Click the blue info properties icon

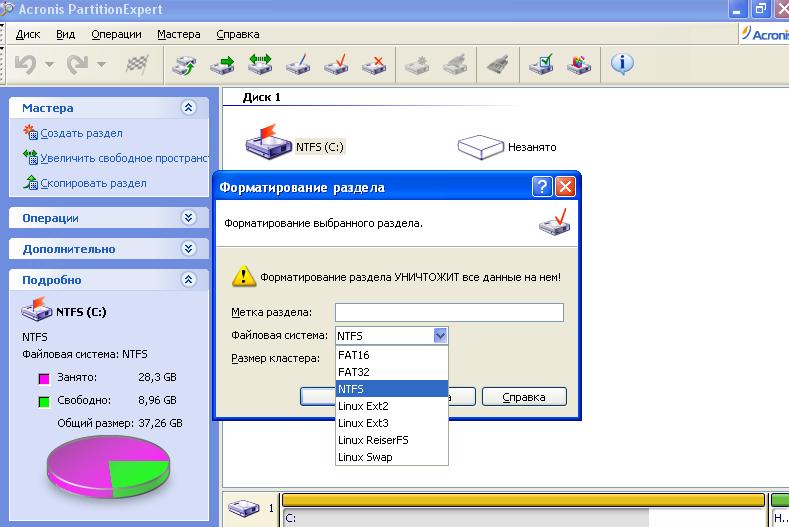click(622, 64)
